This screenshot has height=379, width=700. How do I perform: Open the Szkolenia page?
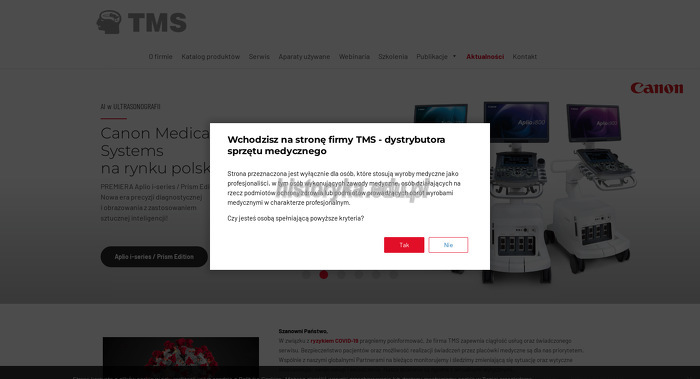pyautogui.click(x=393, y=57)
